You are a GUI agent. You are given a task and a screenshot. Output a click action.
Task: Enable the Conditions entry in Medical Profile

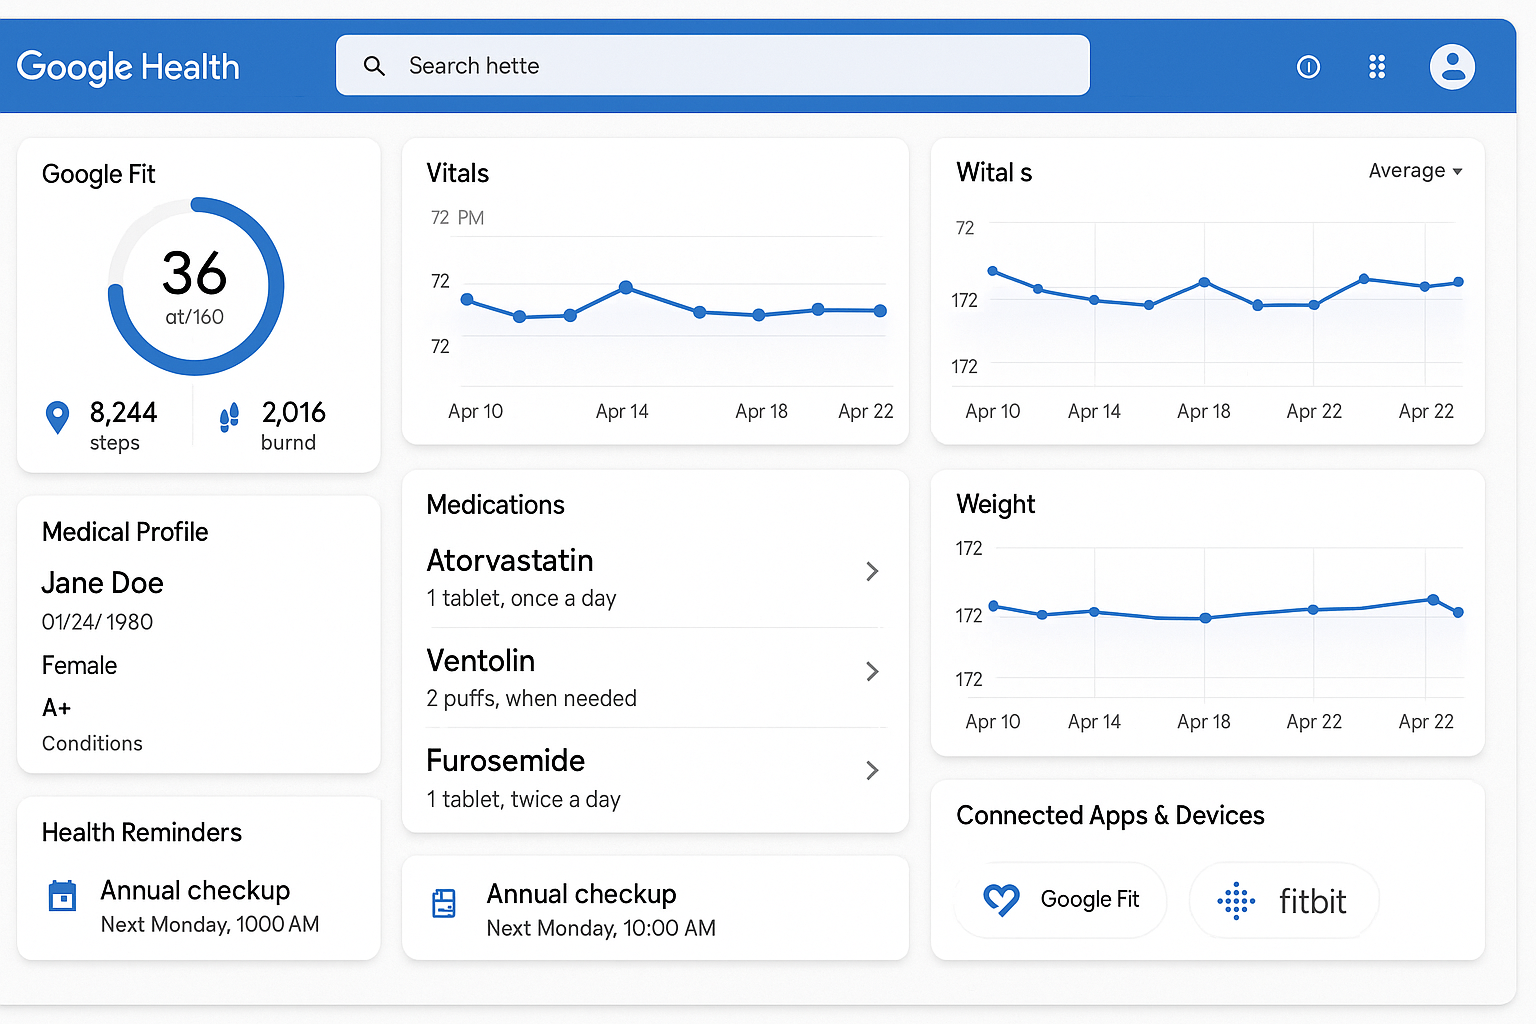tap(92, 743)
